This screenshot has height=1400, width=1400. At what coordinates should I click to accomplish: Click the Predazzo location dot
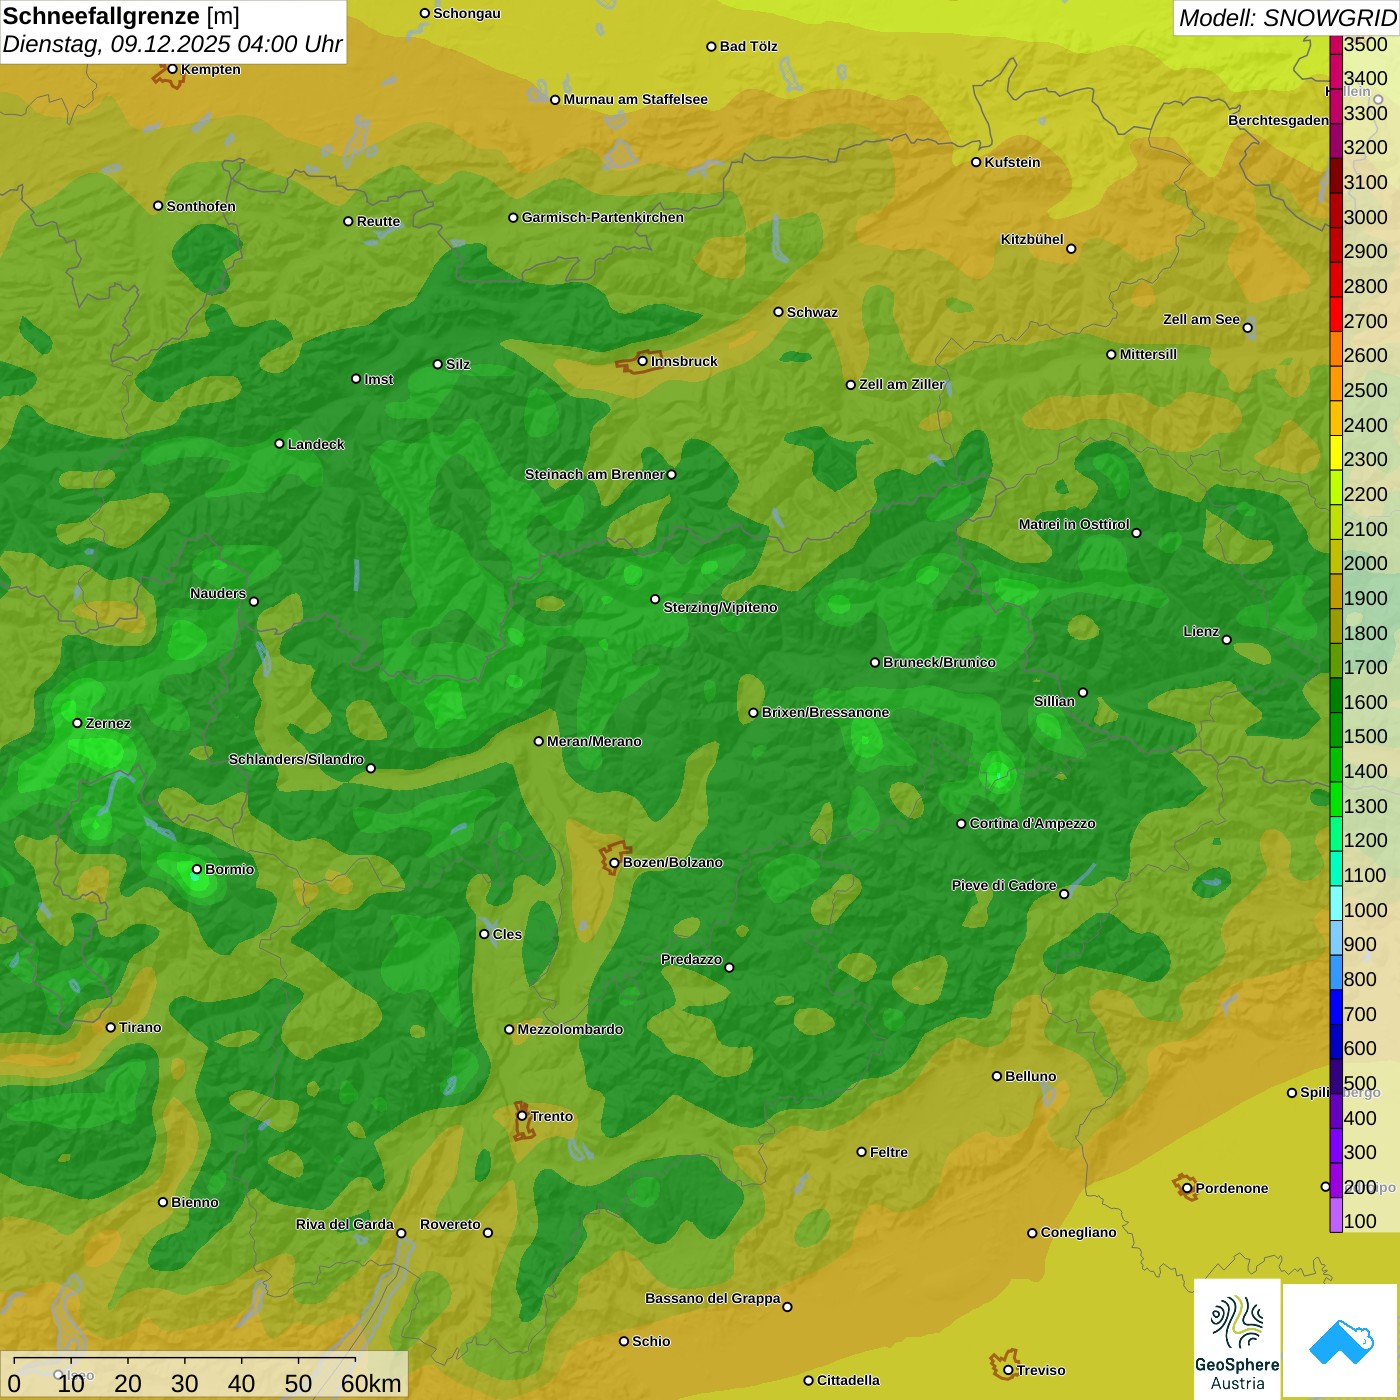729,967
